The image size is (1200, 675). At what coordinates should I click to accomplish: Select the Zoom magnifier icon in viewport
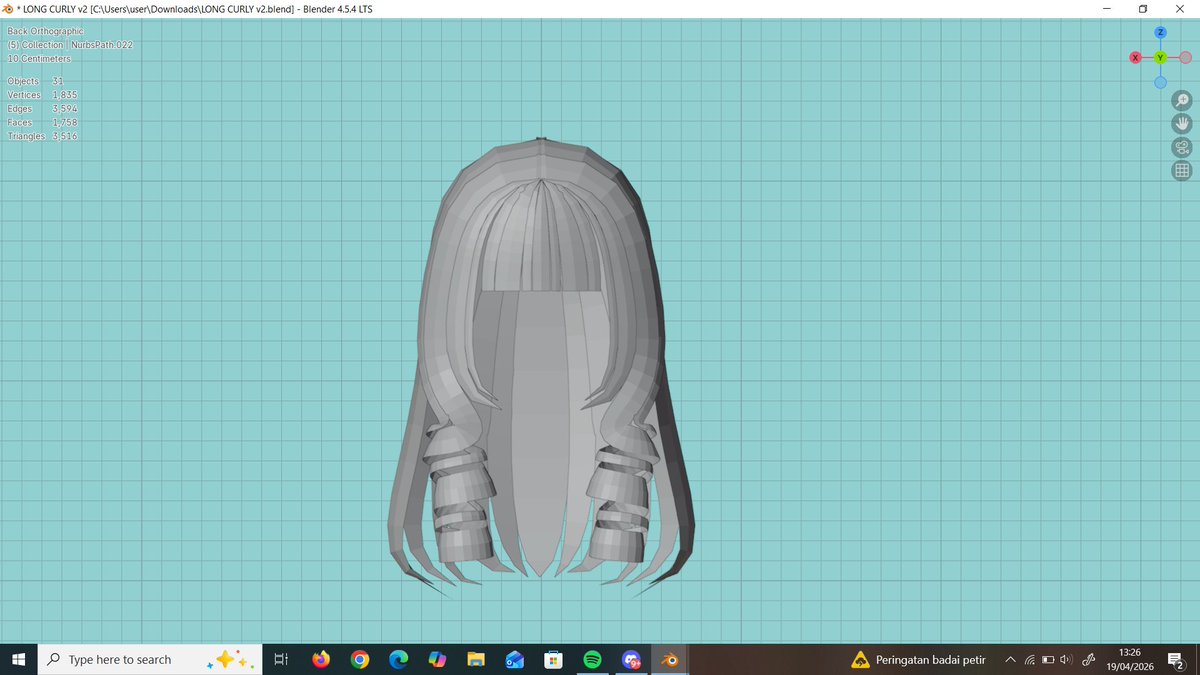(1182, 100)
